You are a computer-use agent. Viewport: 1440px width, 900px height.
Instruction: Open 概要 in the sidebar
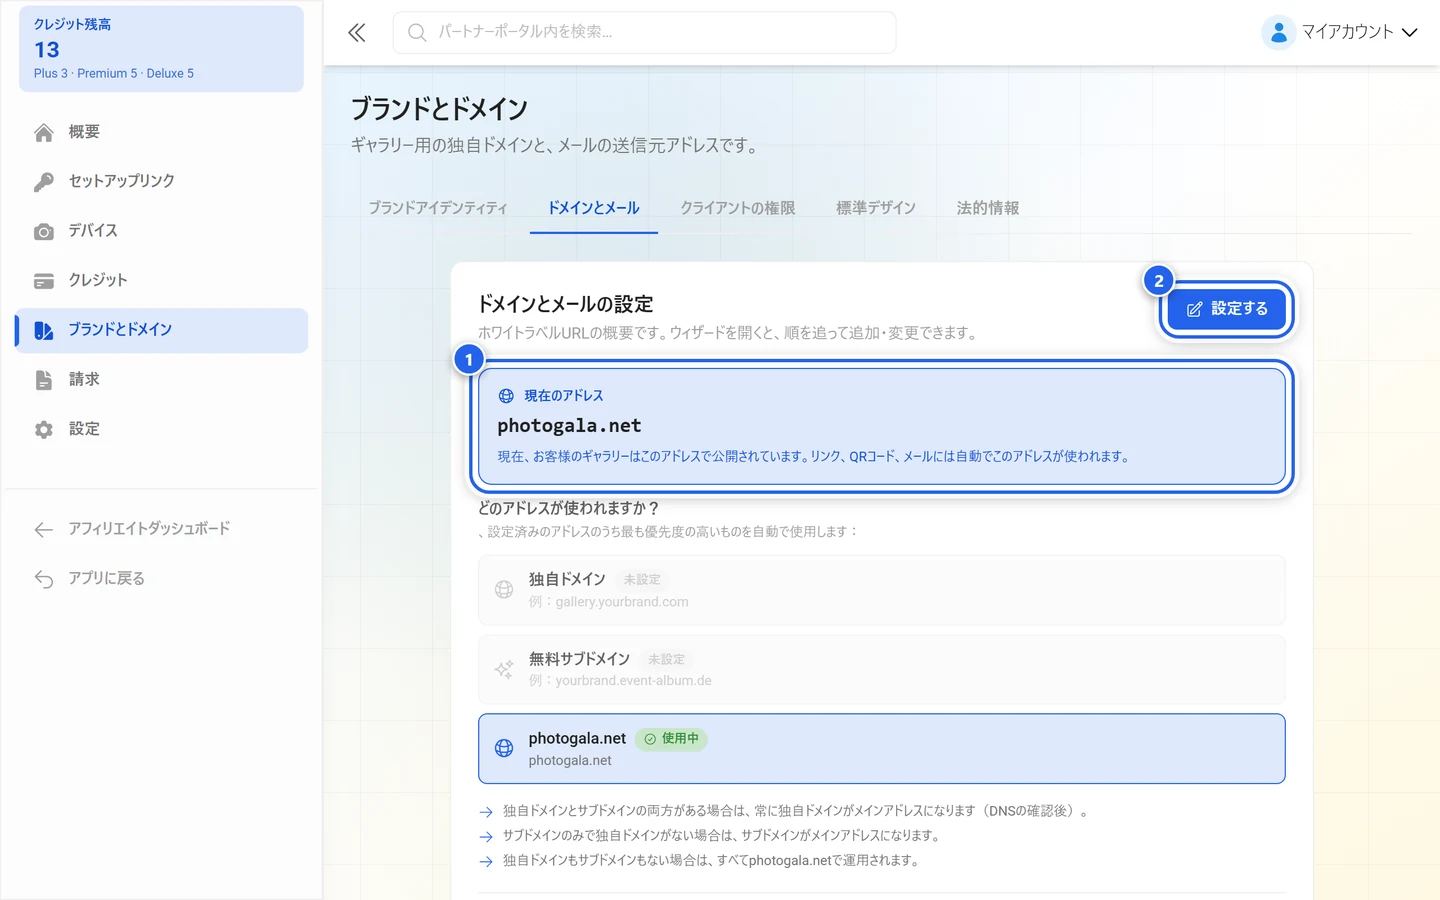pos(161,132)
